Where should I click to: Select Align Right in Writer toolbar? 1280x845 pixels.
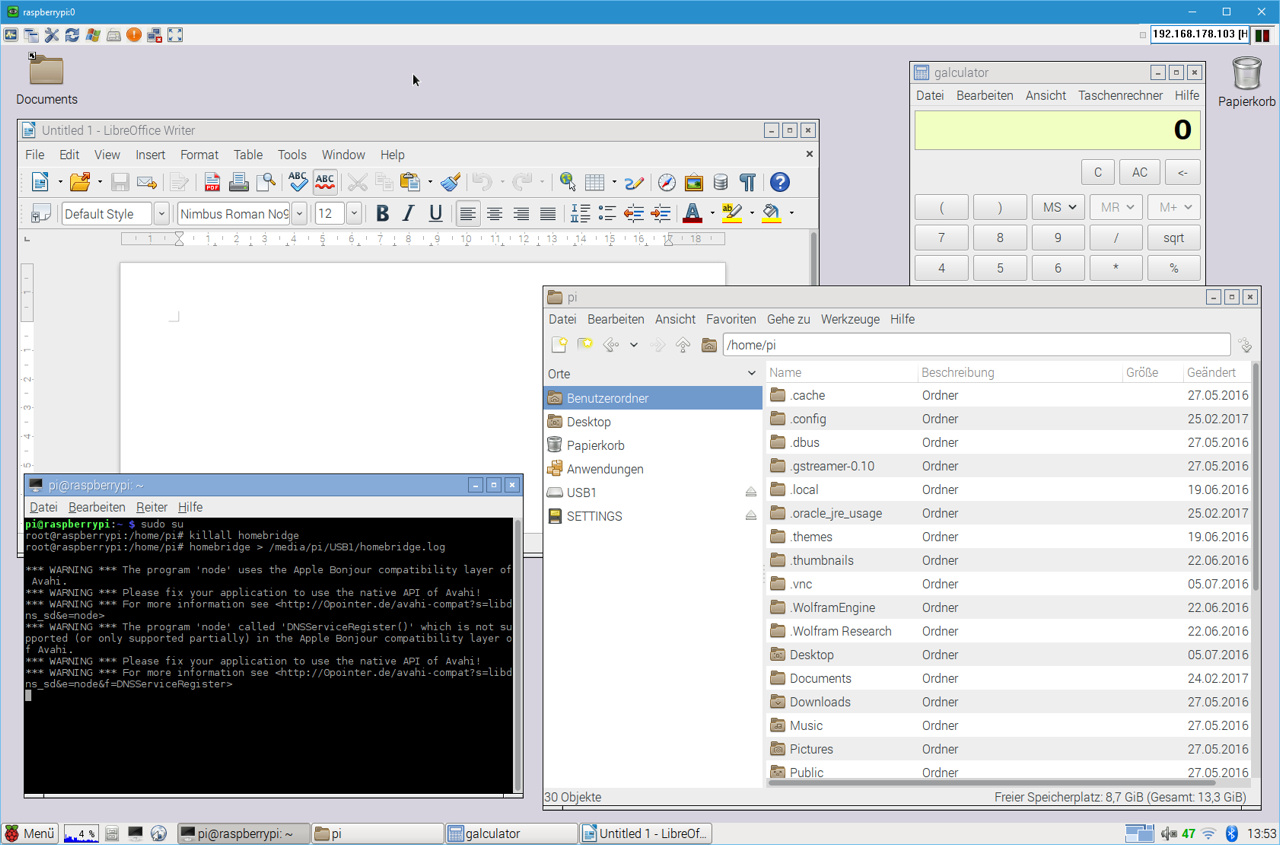pos(521,213)
